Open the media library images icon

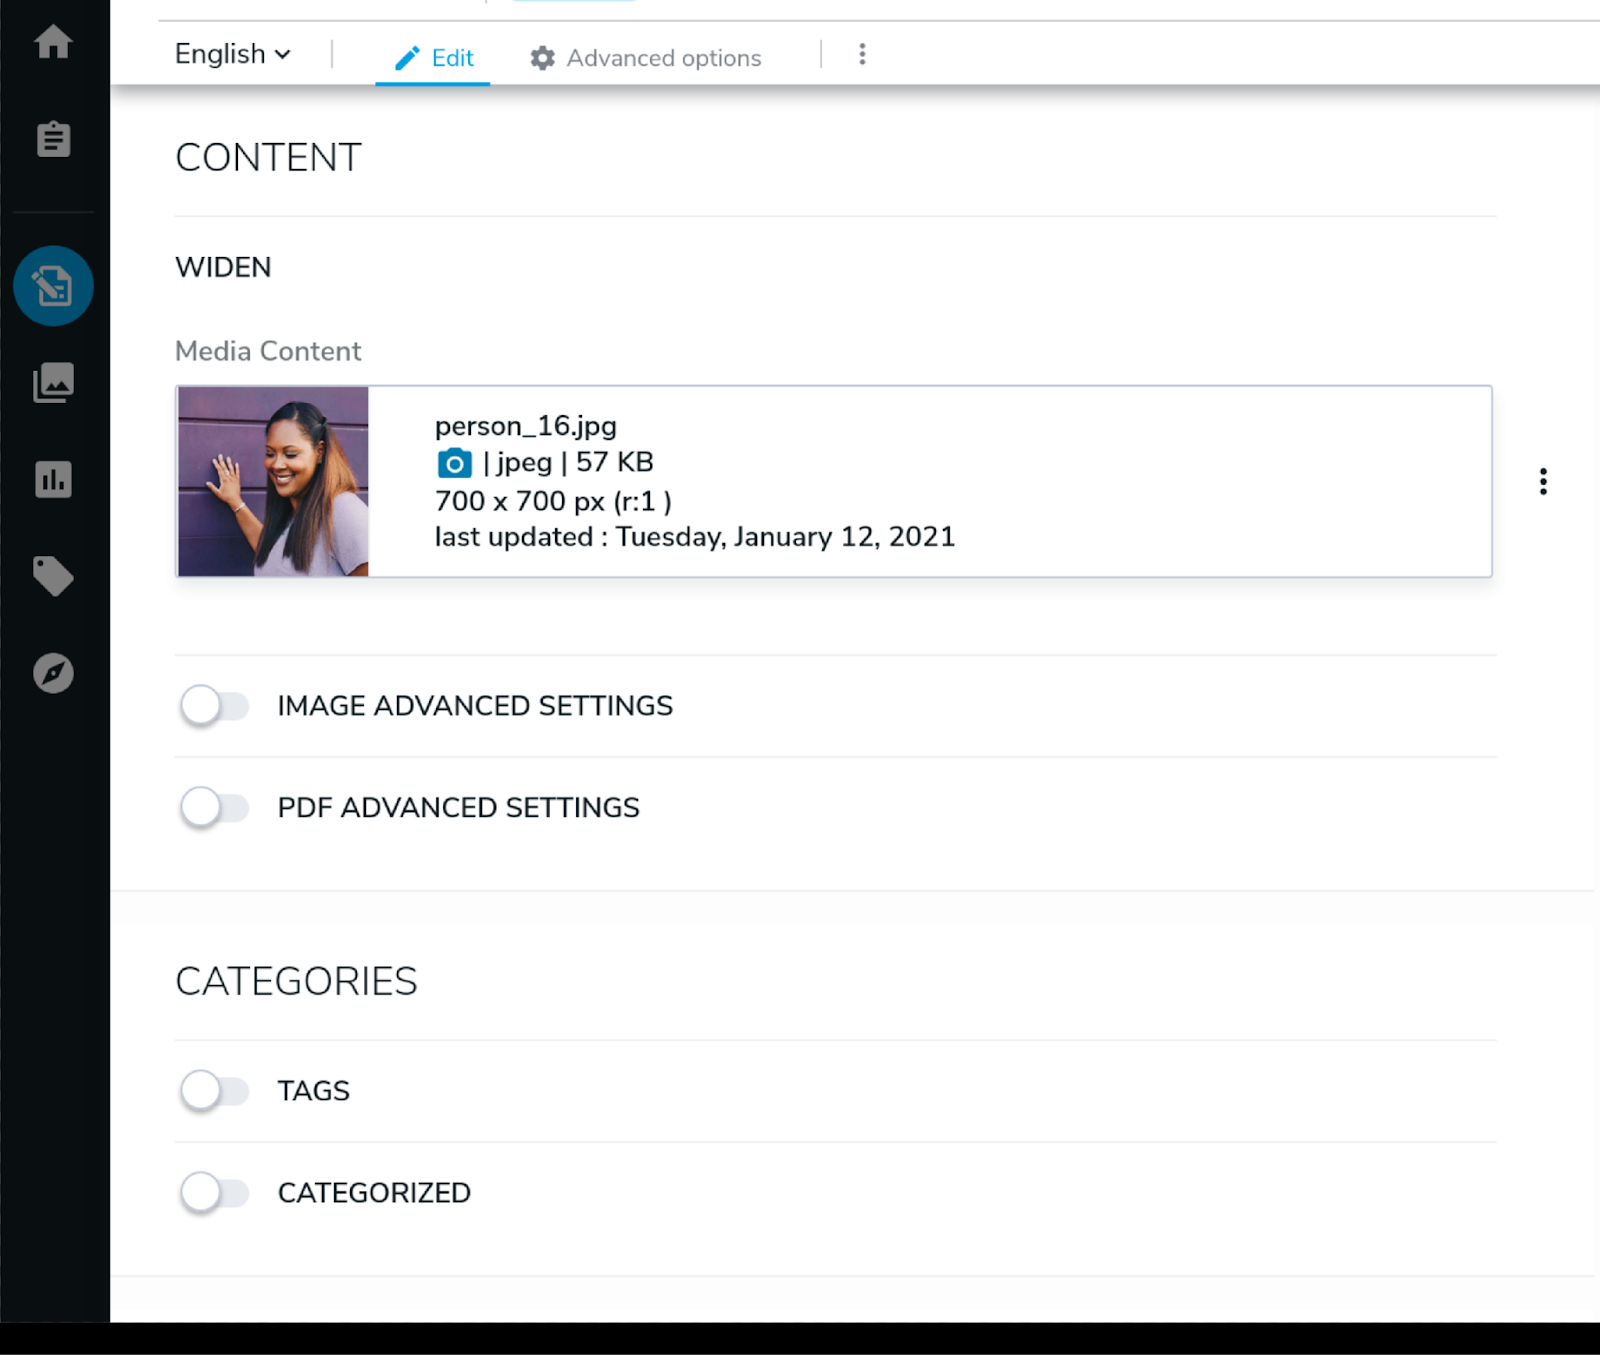click(x=53, y=382)
